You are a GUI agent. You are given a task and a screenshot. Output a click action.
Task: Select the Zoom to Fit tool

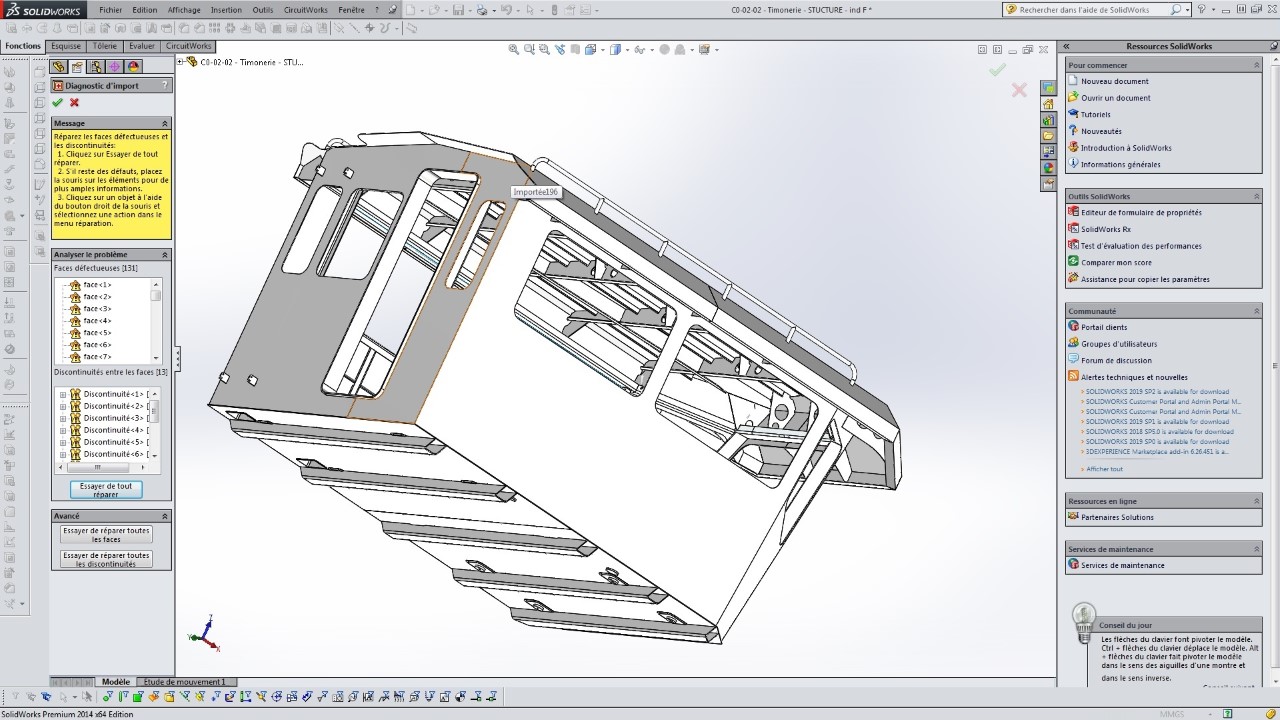coord(514,49)
